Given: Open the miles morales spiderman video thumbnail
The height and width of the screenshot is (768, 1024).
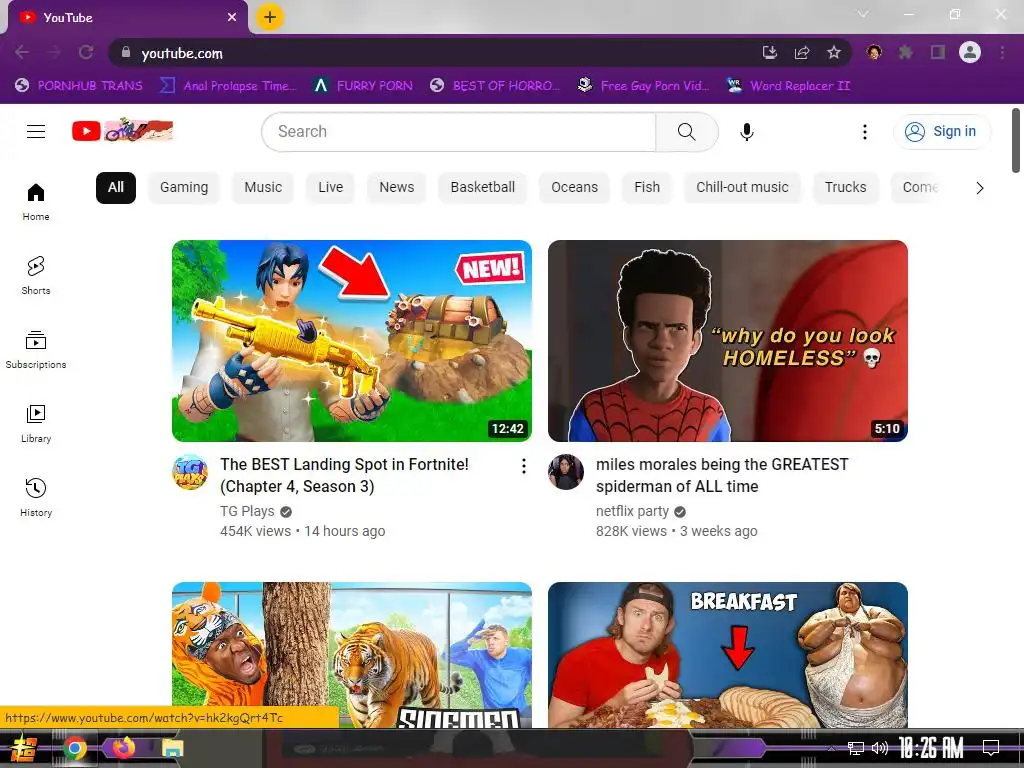Looking at the screenshot, I should tap(728, 341).
